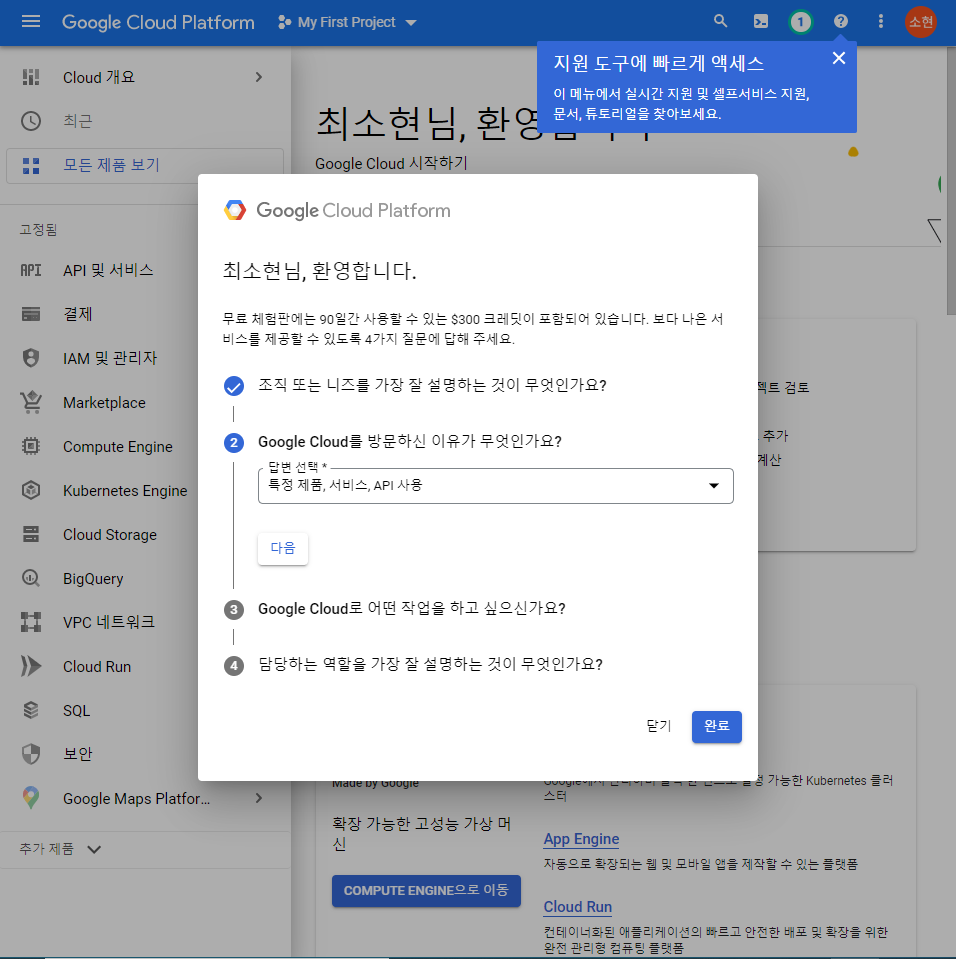Expand the 추가 제품 section
This screenshot has width=956, height=959.
tap(60, 849)
